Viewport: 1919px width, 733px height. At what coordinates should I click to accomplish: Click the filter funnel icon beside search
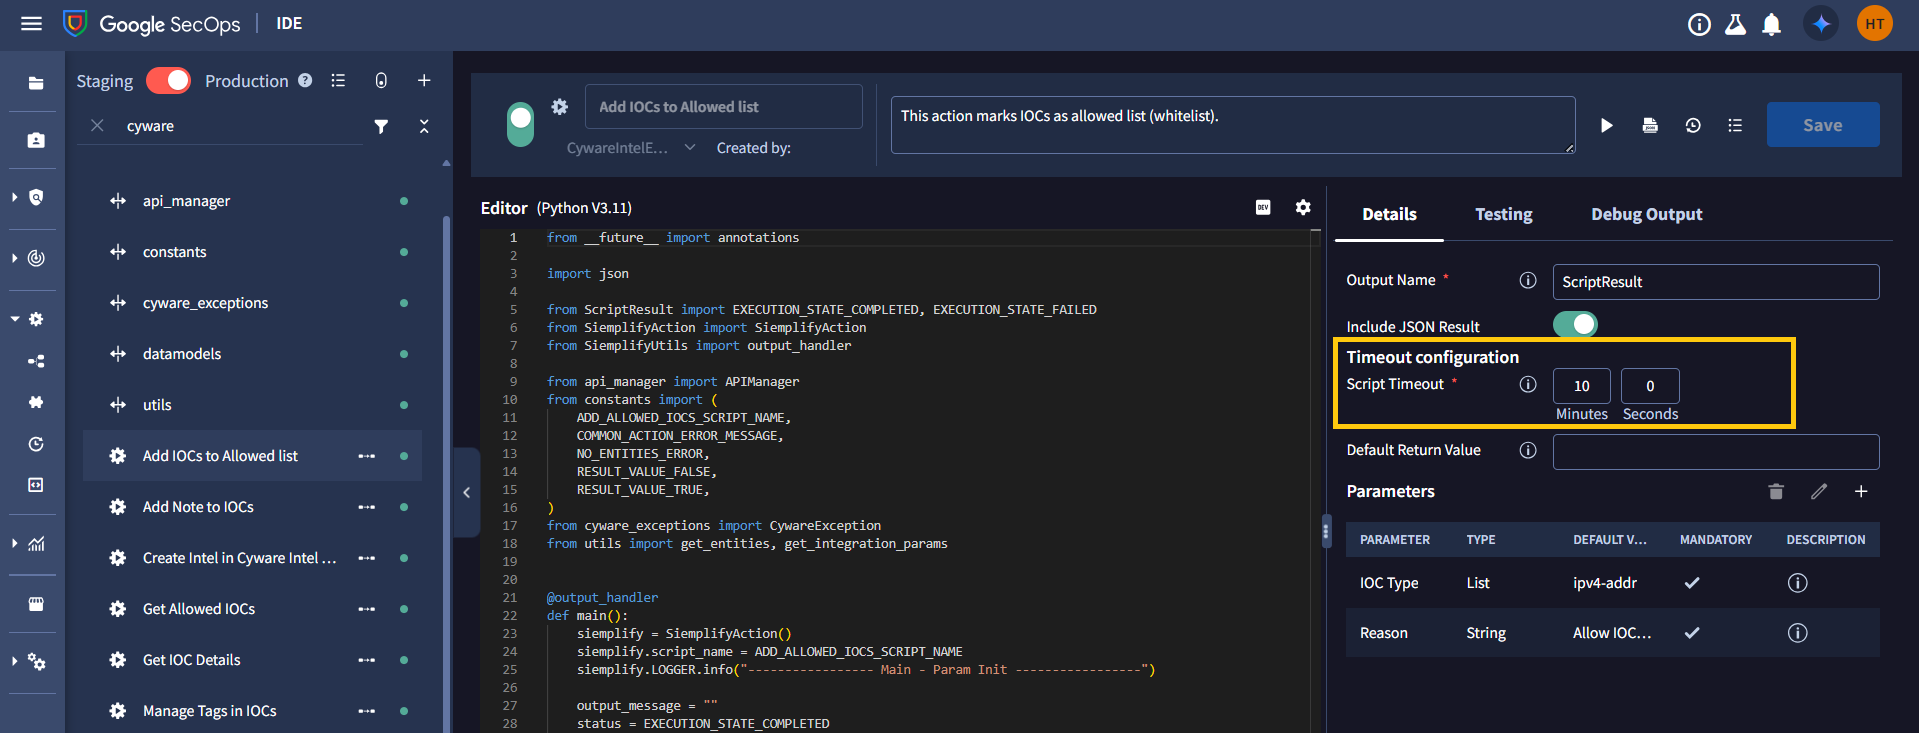point(381,126)
